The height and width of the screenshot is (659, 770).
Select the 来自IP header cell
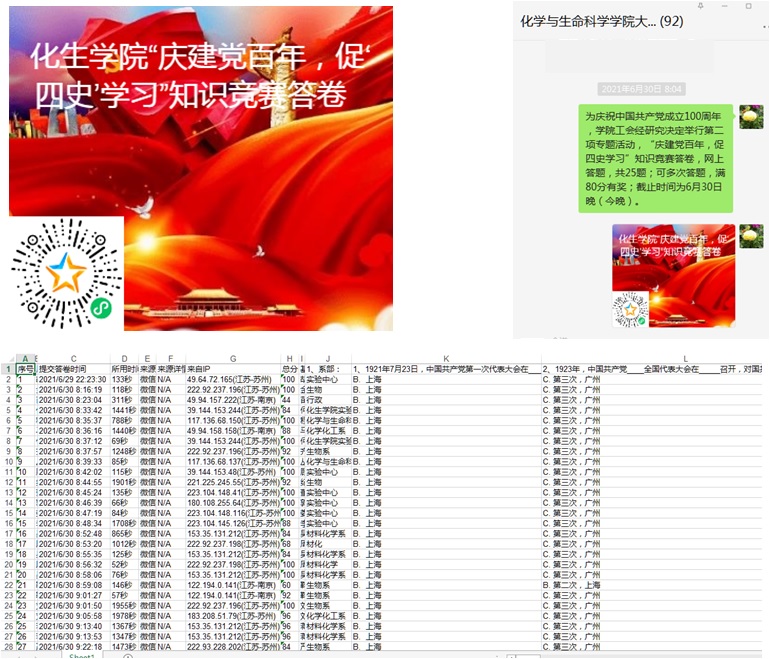232,369
